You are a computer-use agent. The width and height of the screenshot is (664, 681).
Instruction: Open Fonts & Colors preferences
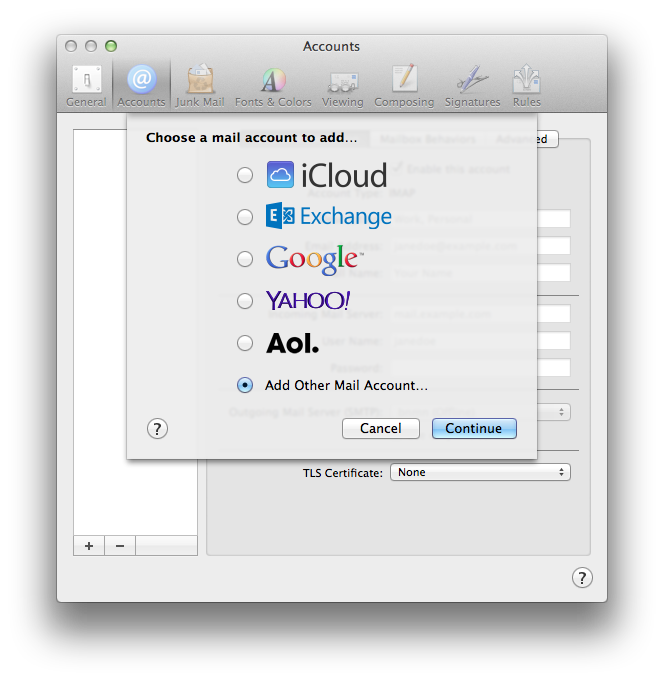tap(273, 86)
